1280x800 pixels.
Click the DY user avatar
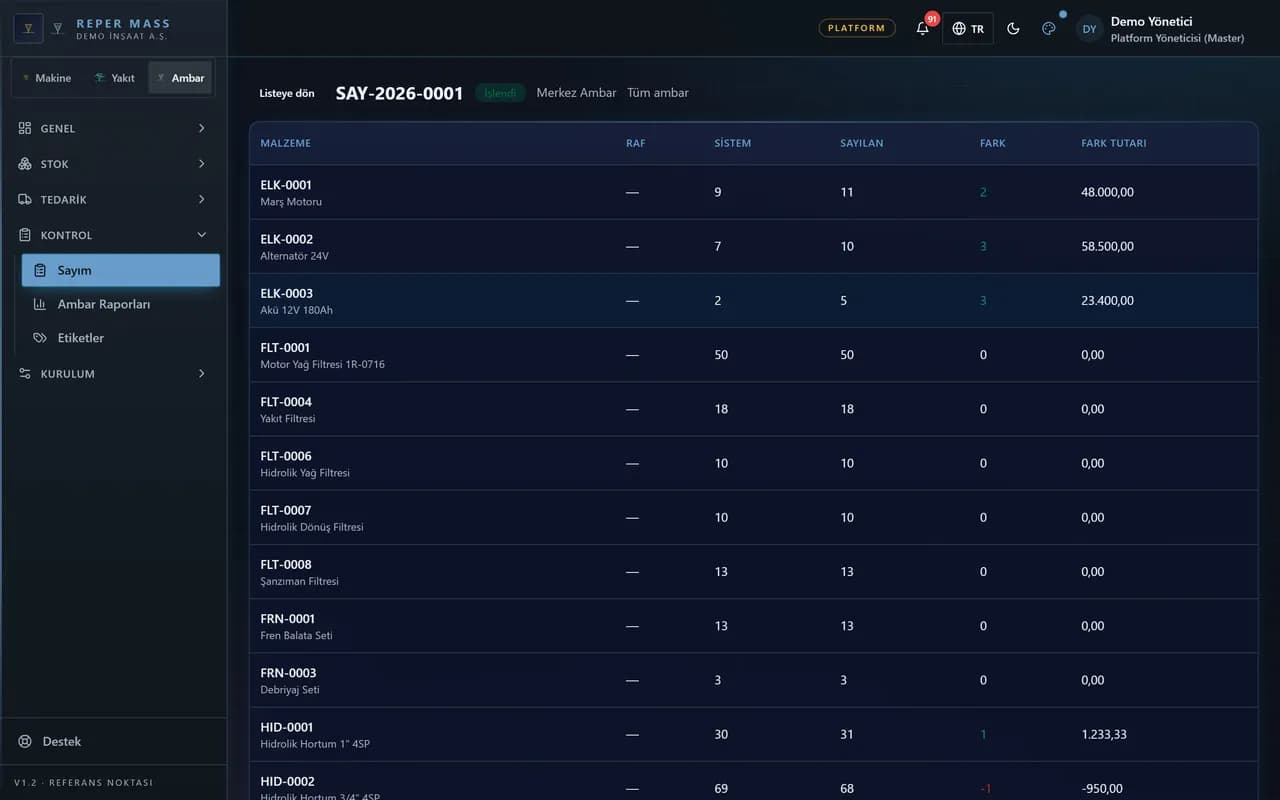click(x=1090, y=29)
